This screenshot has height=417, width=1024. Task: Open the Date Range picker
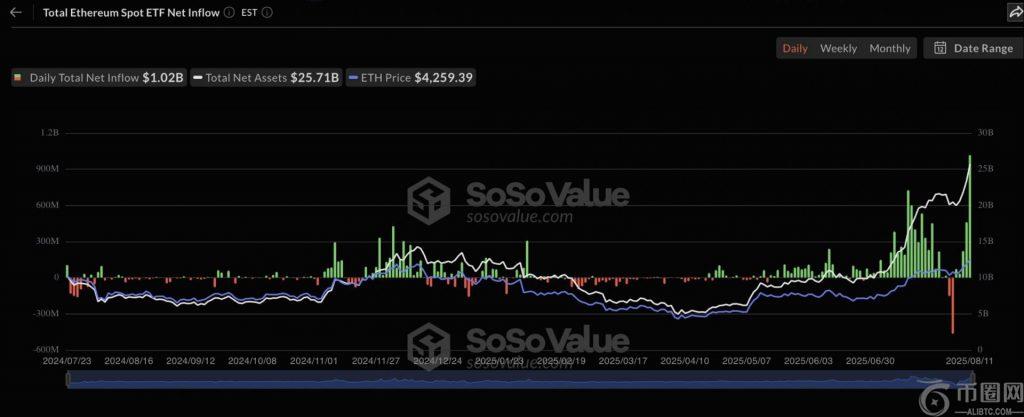tap(973, 48)
